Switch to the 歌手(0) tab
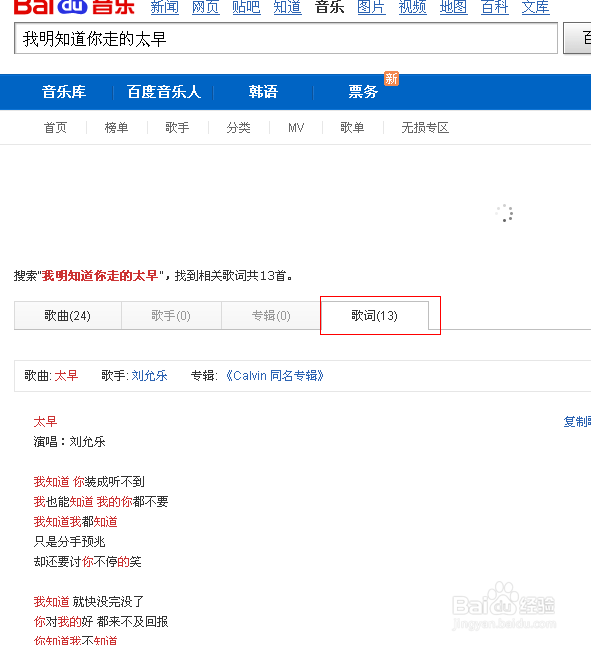The height and width of the screenshot is (645, 591). [171, 316]
